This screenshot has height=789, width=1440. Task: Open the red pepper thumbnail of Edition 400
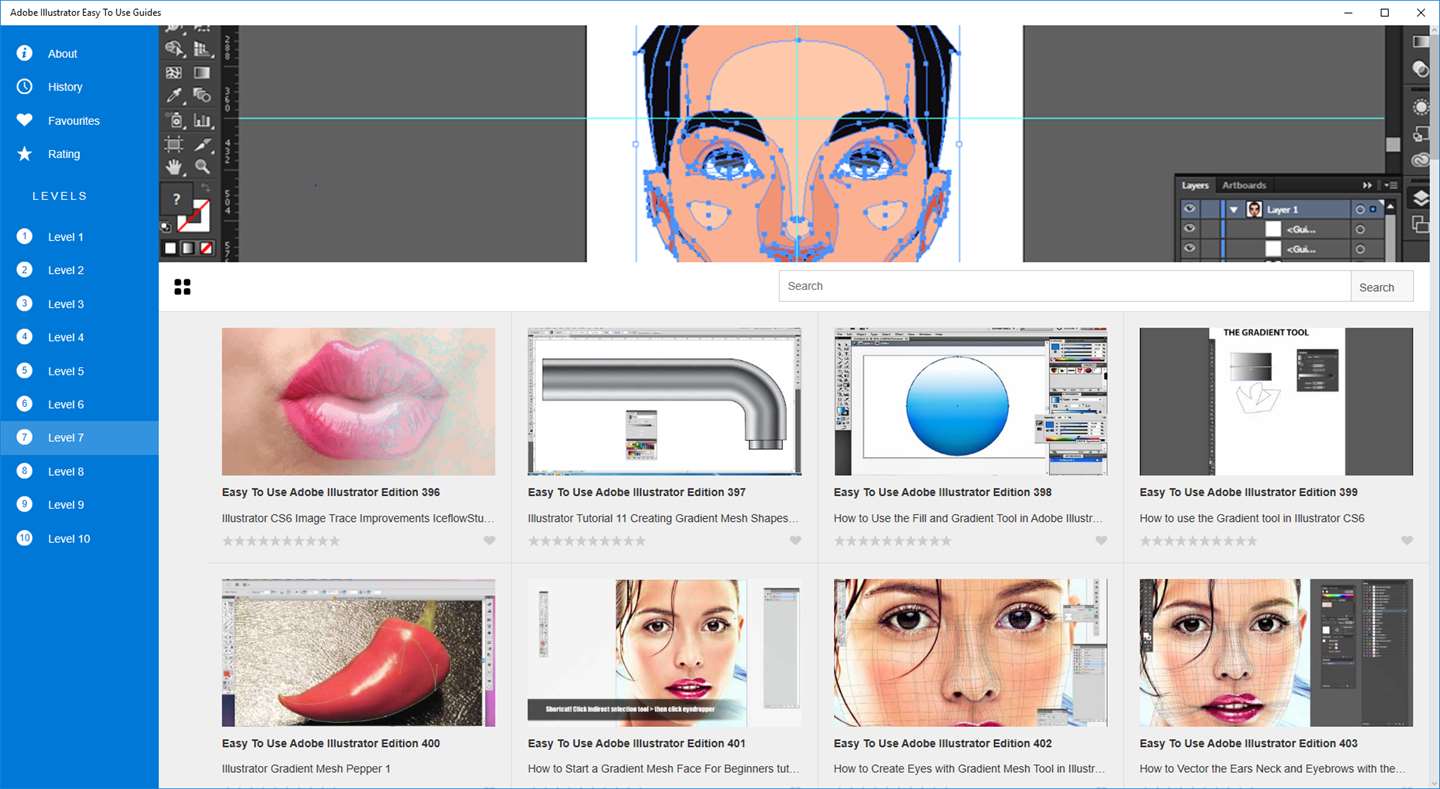pos(358,652)
